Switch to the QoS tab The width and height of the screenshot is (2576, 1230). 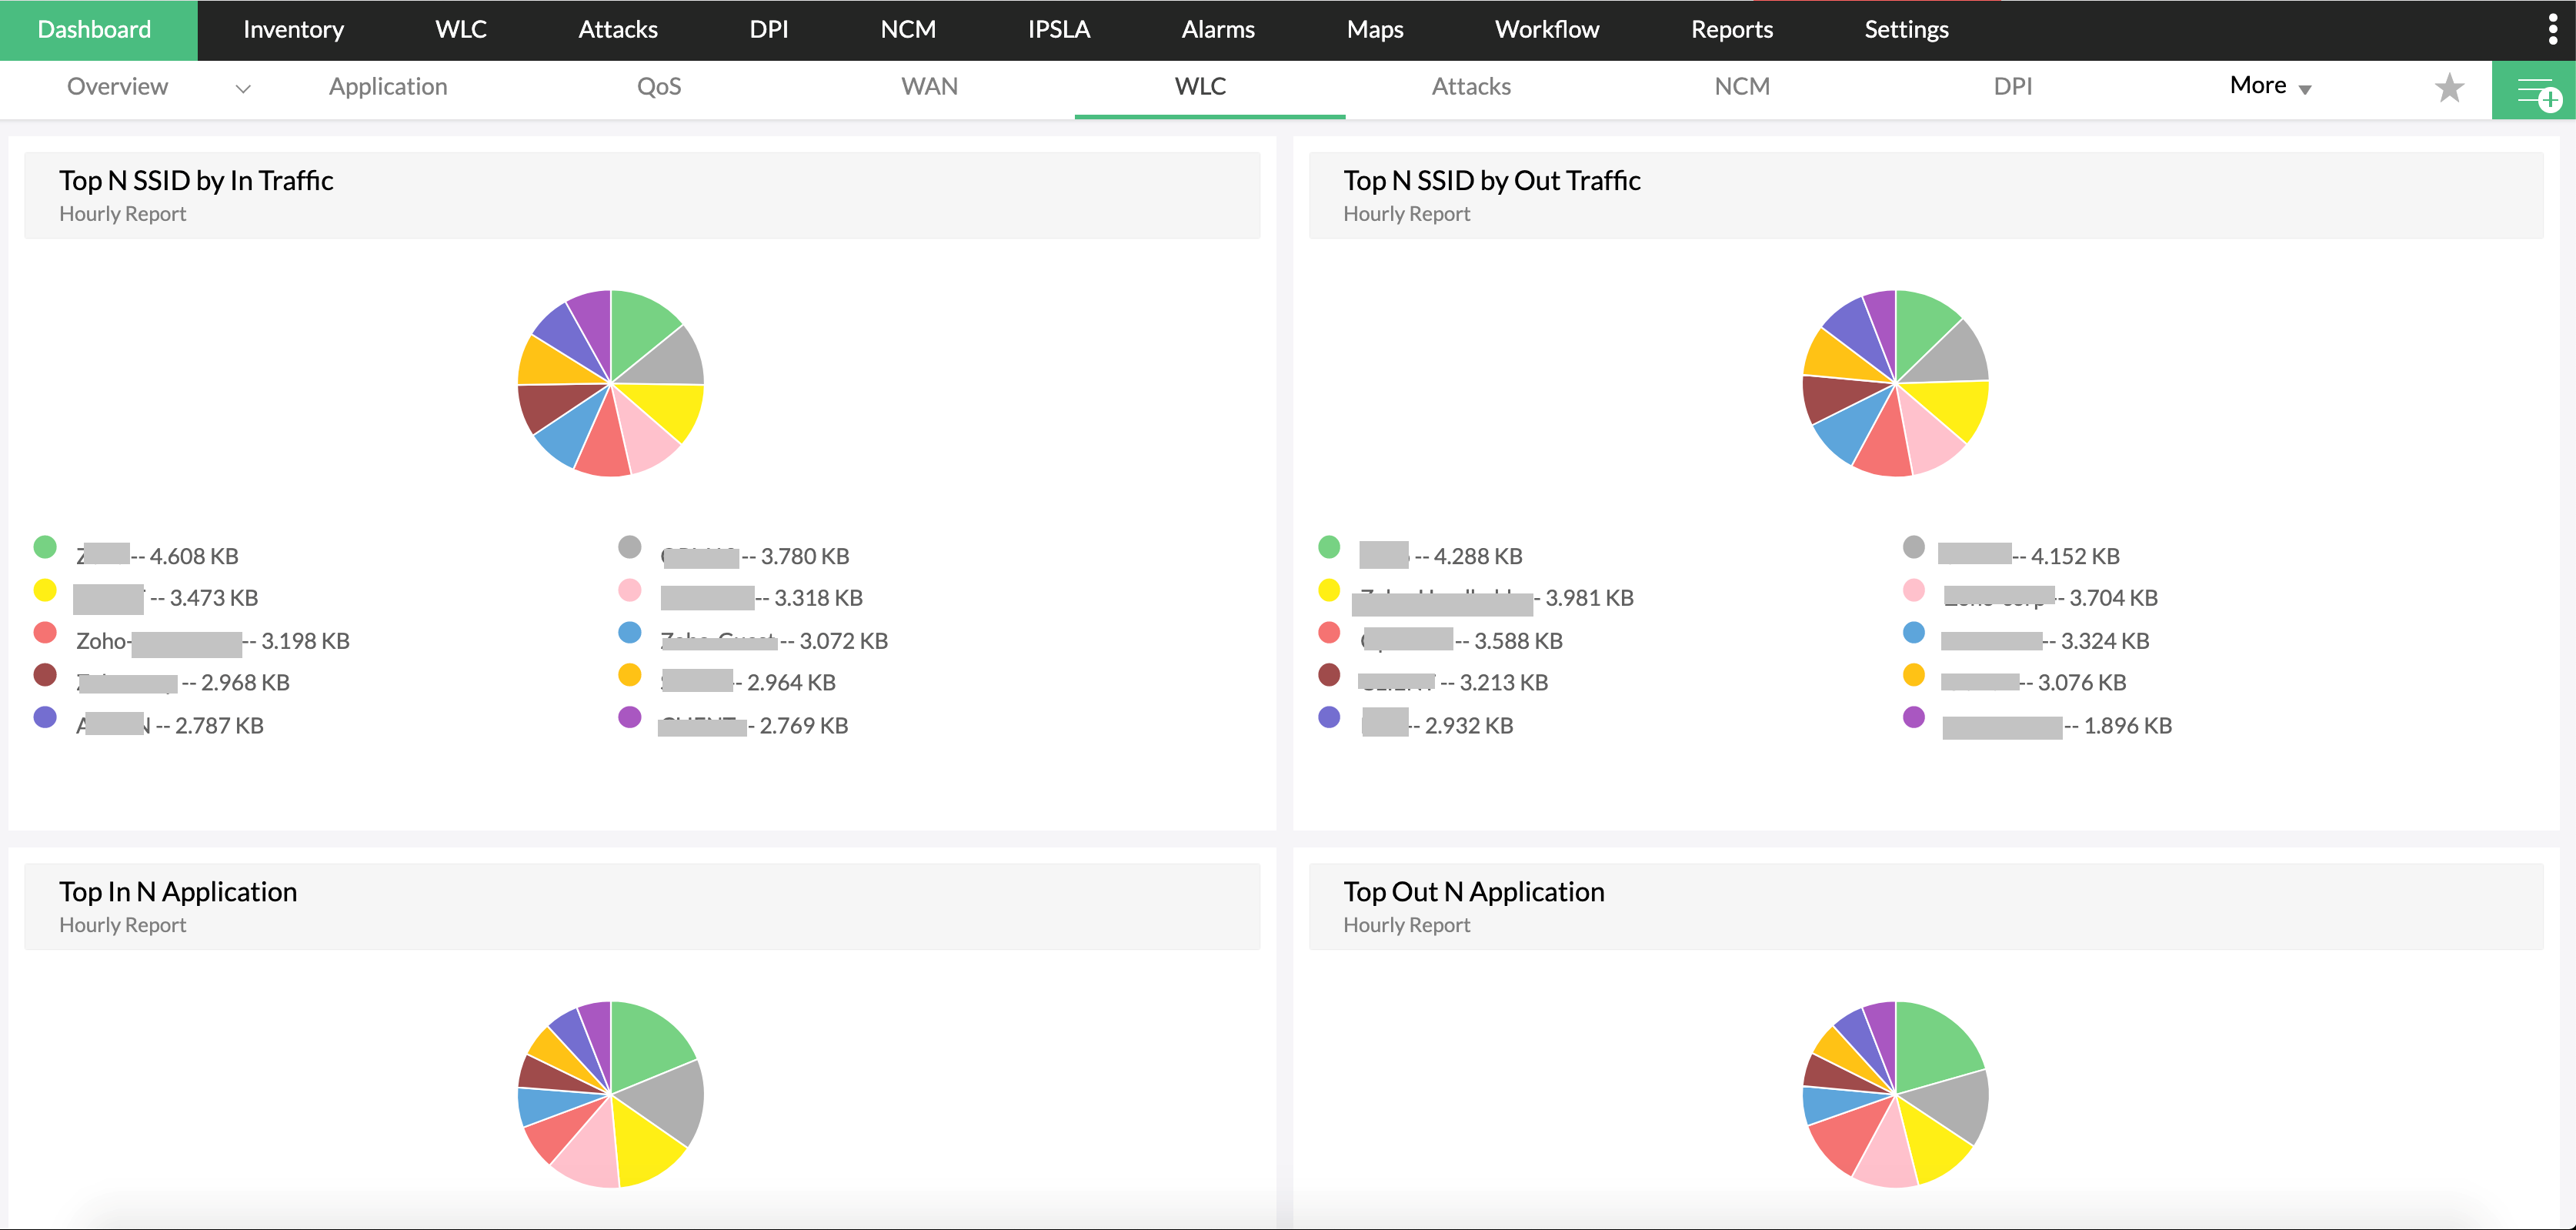pos(659,87)
